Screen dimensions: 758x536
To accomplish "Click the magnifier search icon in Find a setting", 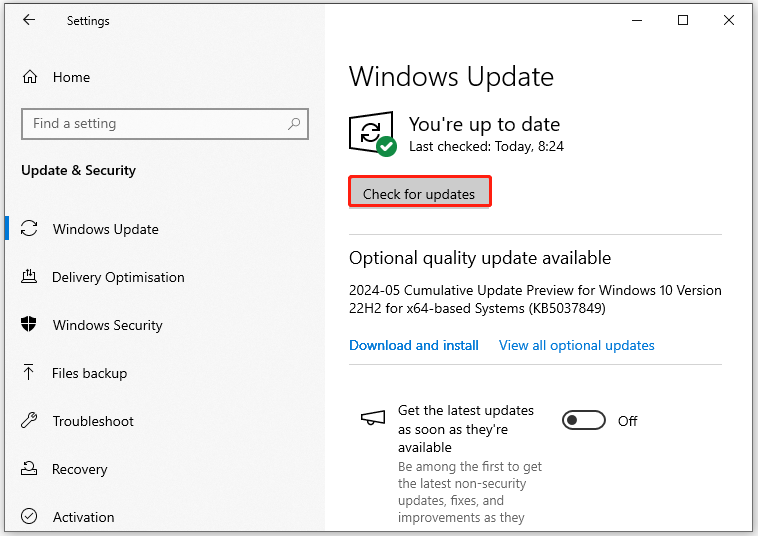I will click(294, 124).
